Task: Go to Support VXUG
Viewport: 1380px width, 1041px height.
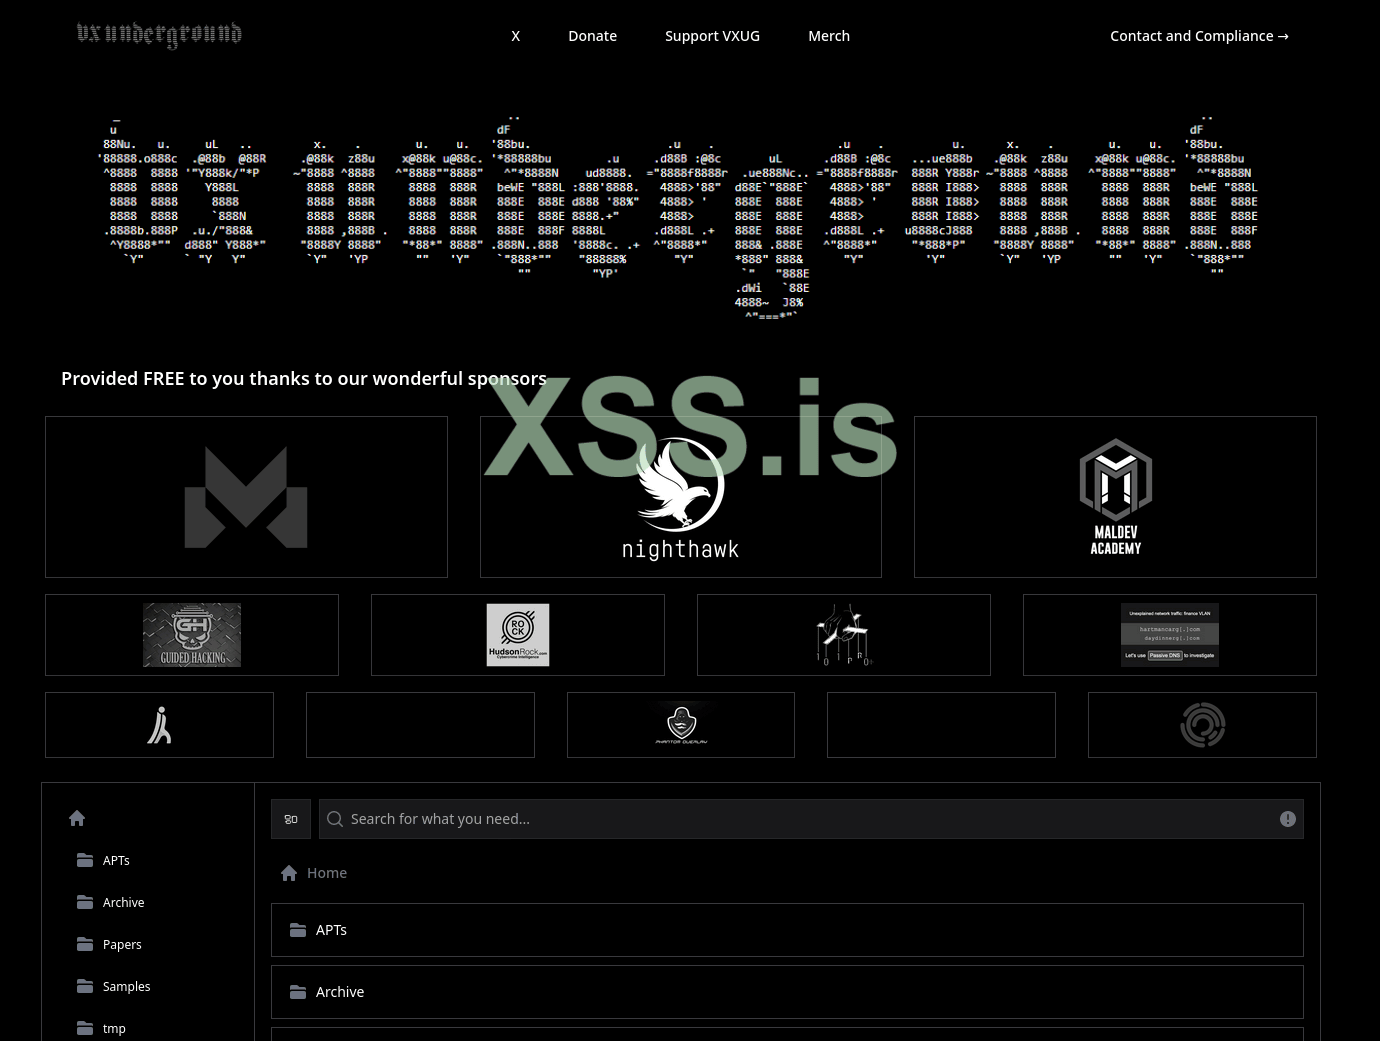Action: (x=712, y=36)
